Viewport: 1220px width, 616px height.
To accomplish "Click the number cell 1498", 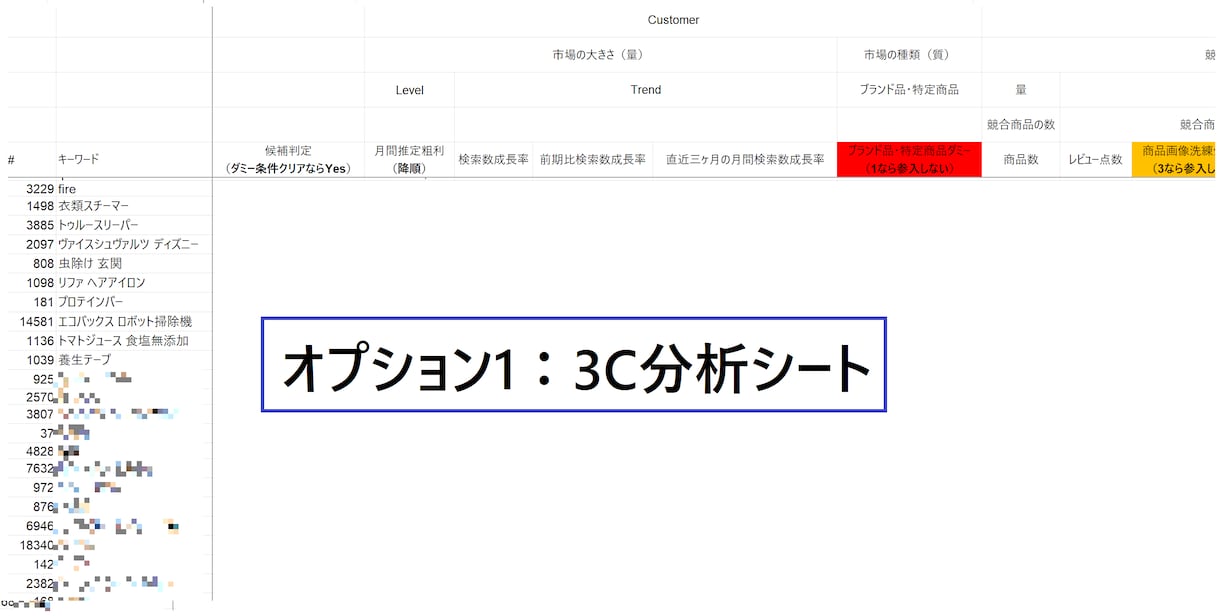I will point(32,207).
